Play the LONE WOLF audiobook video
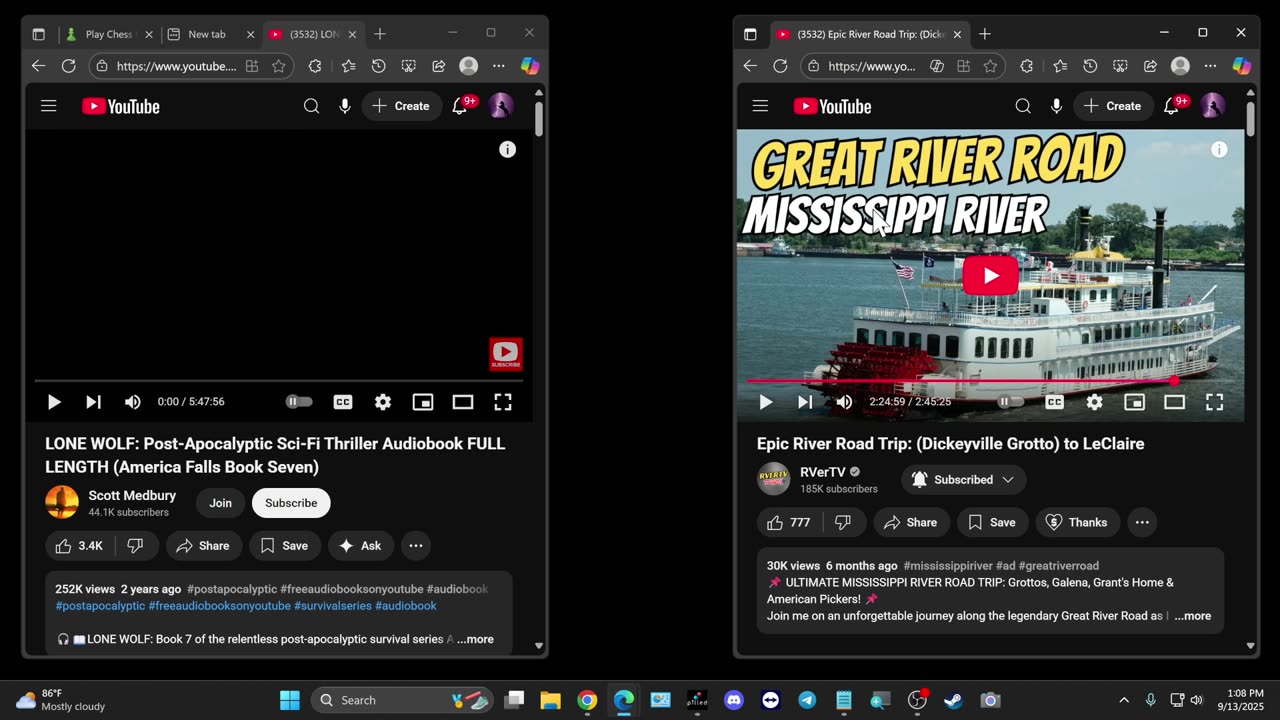This screenshot has height=720, width=1280. tap(54, 402)
